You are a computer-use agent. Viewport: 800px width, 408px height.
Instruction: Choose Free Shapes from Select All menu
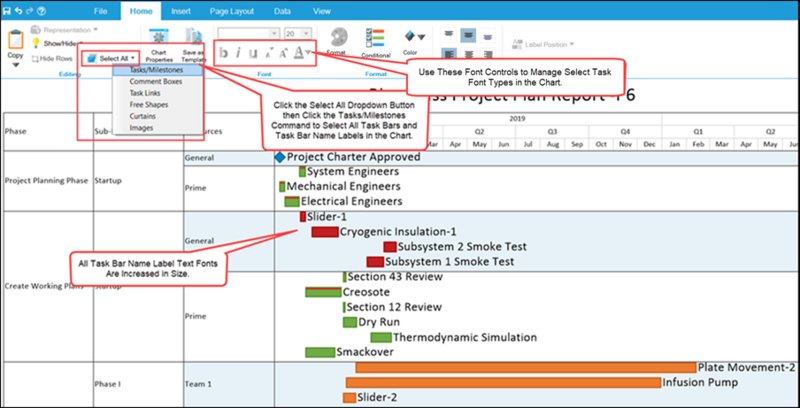158,105
